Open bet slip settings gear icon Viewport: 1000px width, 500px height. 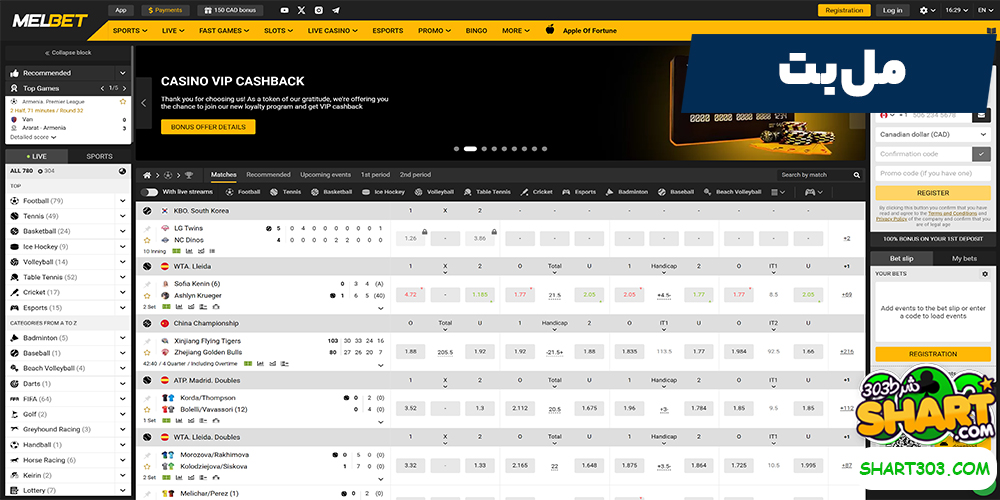pyautogui.click(x=985, y=274)
